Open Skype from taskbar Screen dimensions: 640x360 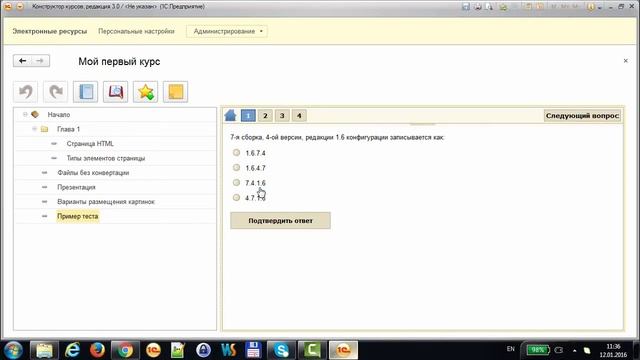281,350
